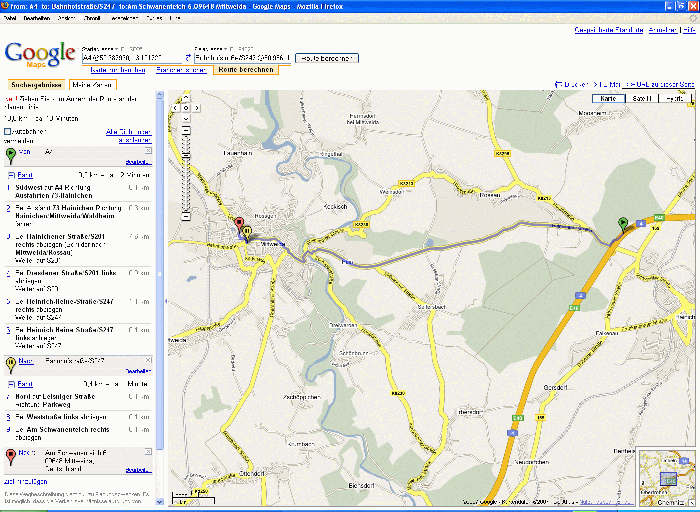Zoom in using the plus button
Viewport: 700px width, 512px height.
point(186,130)
